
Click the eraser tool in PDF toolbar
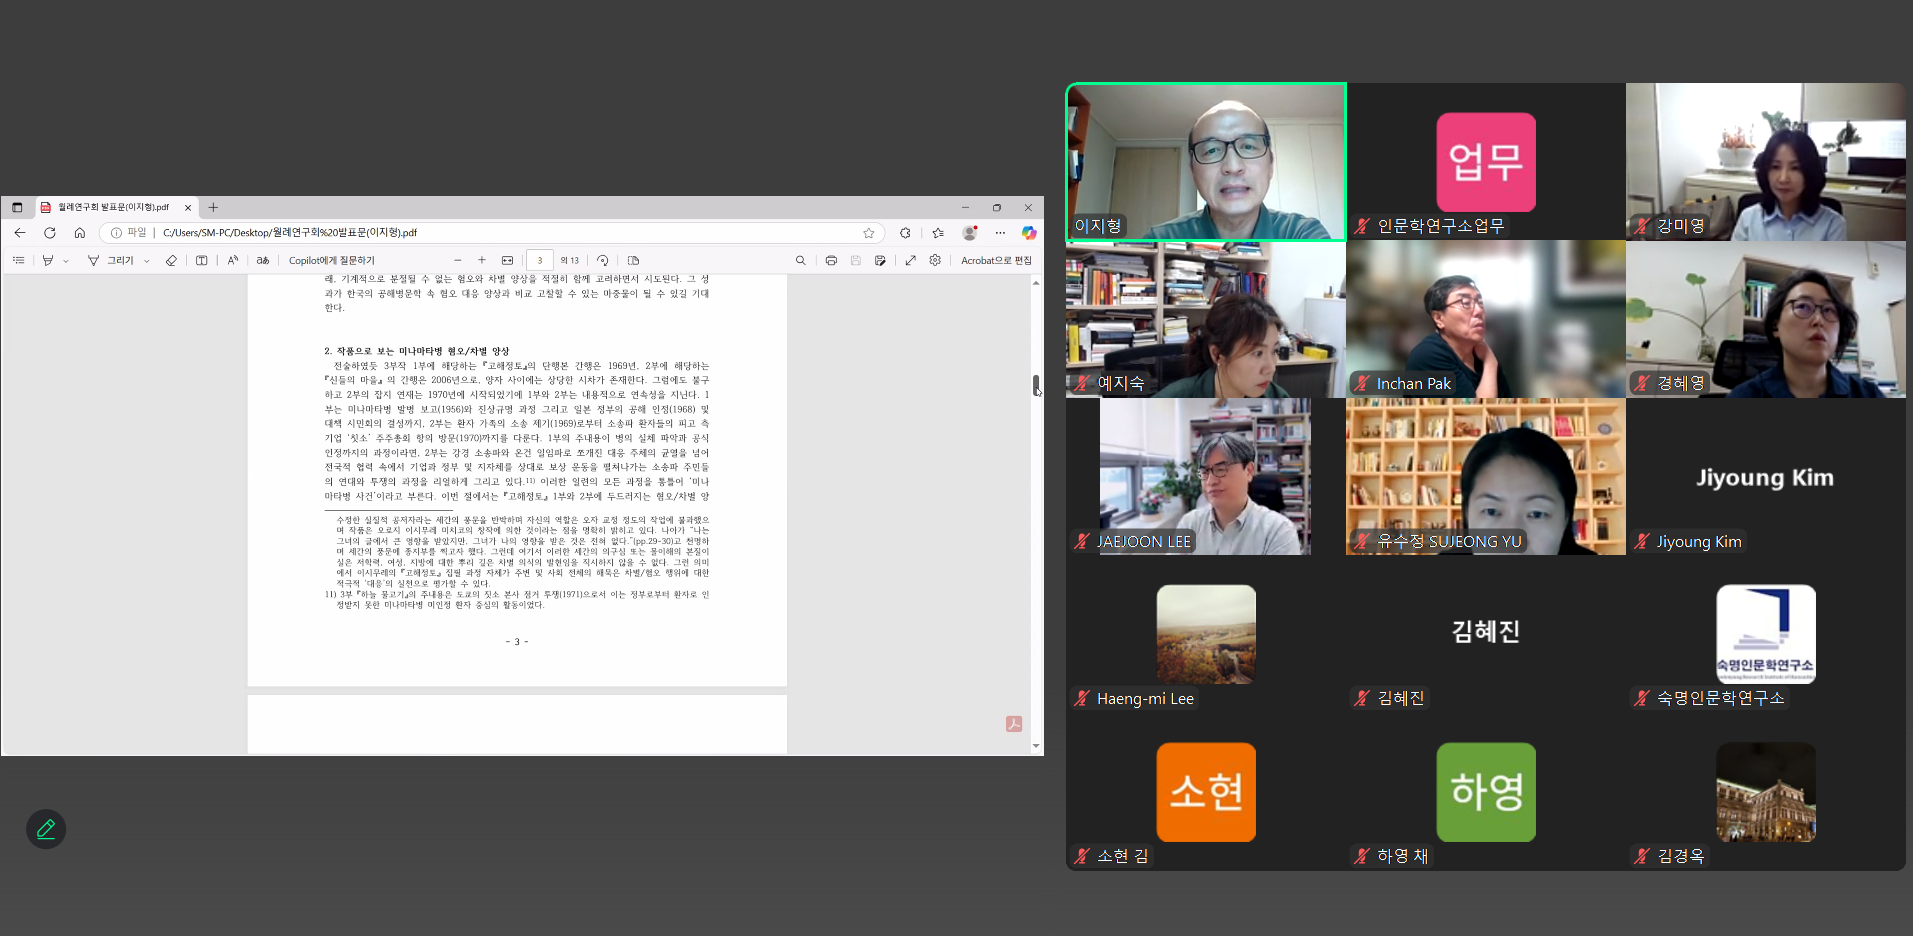[x=171, y=260]
